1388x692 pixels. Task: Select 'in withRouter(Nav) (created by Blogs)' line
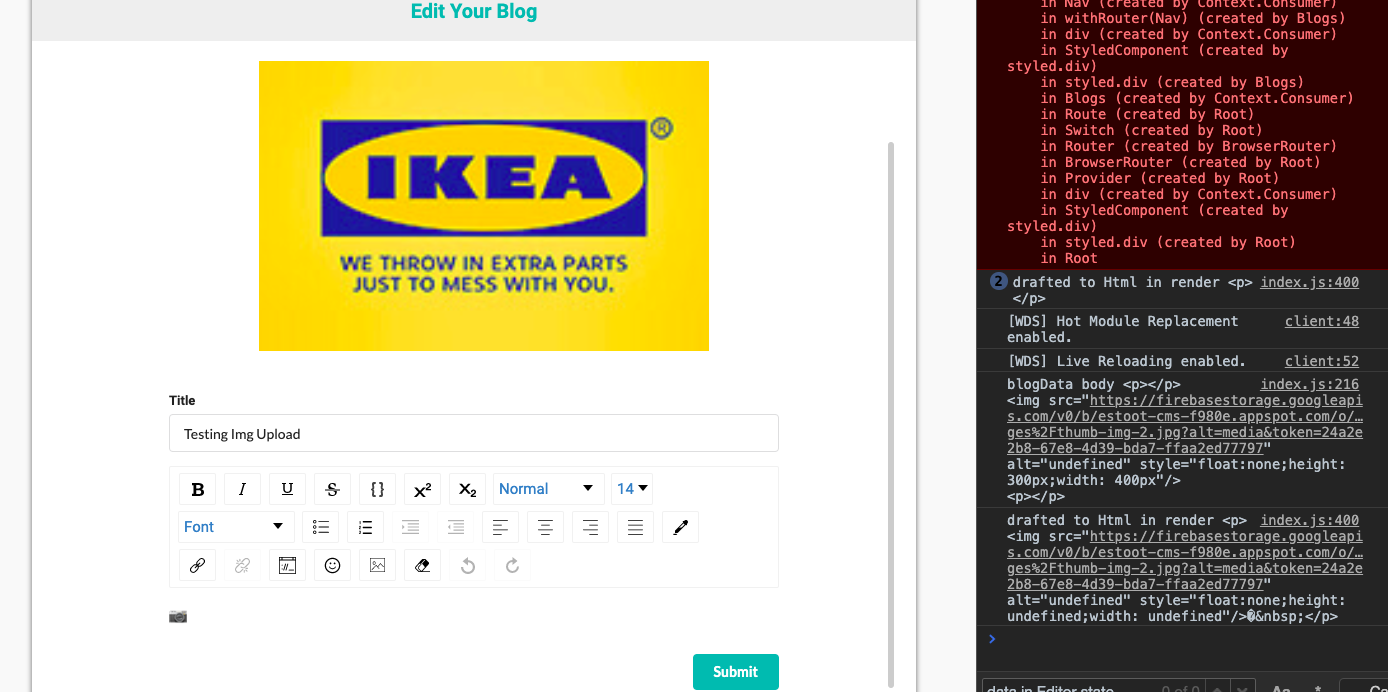point(1193,18)
